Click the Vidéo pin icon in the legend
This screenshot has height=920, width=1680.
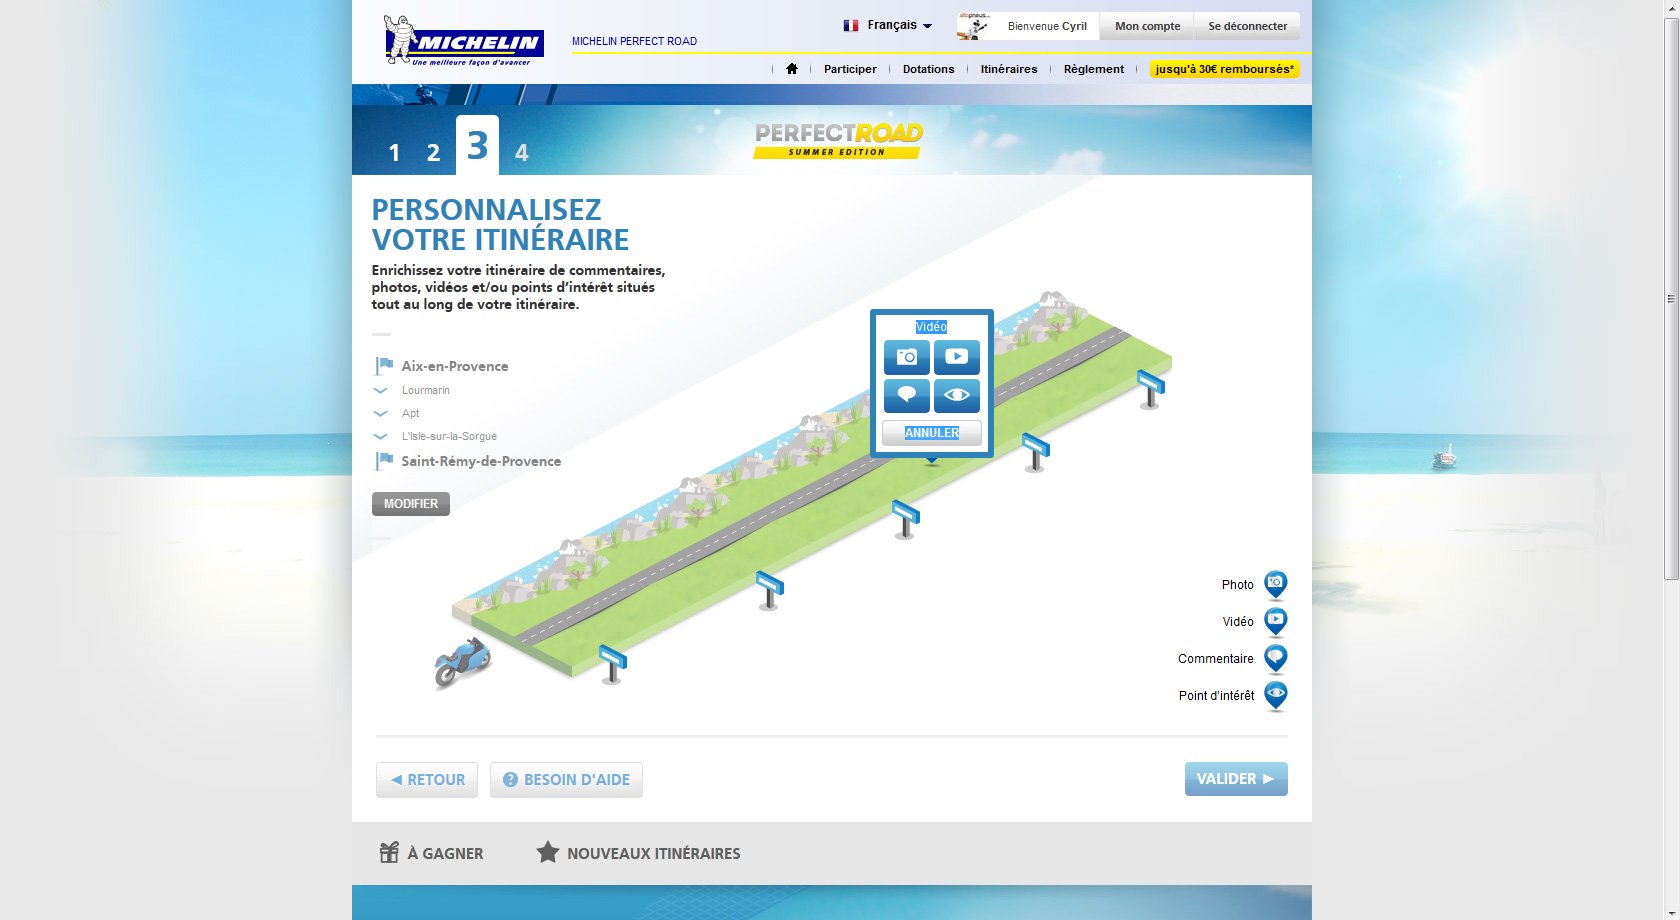tap(1275, 621)
